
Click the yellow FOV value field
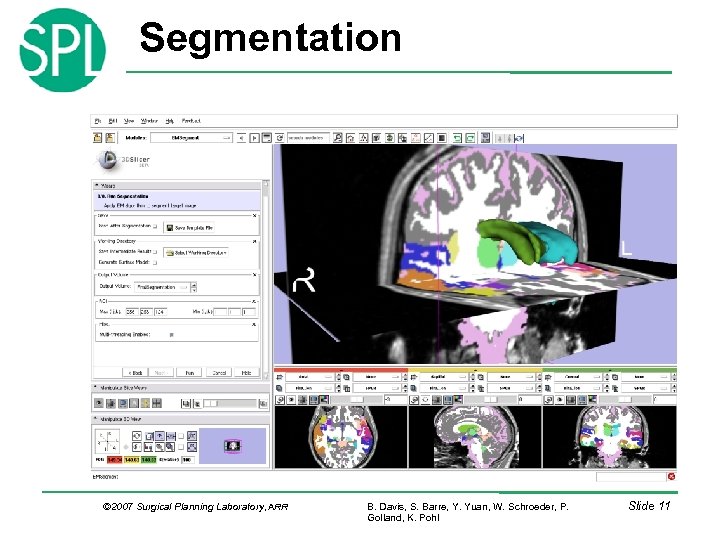[131, 460]
